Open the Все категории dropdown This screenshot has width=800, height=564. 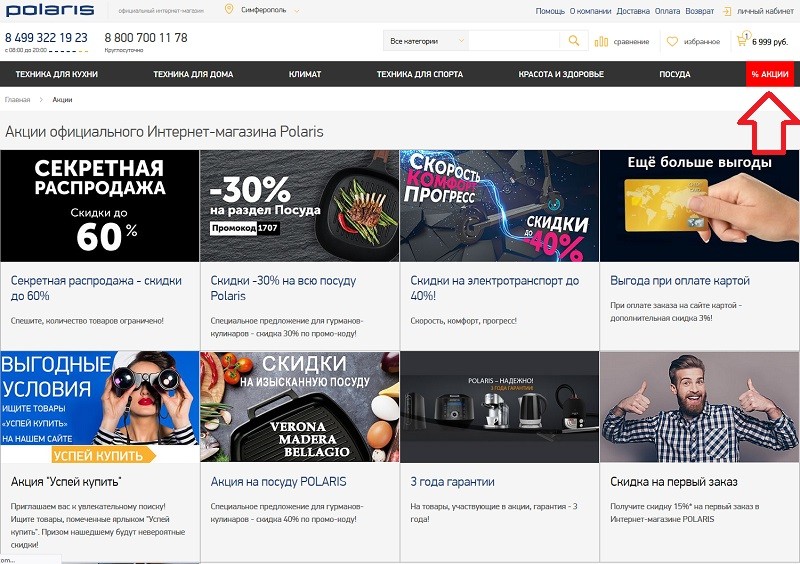(426, 41)
